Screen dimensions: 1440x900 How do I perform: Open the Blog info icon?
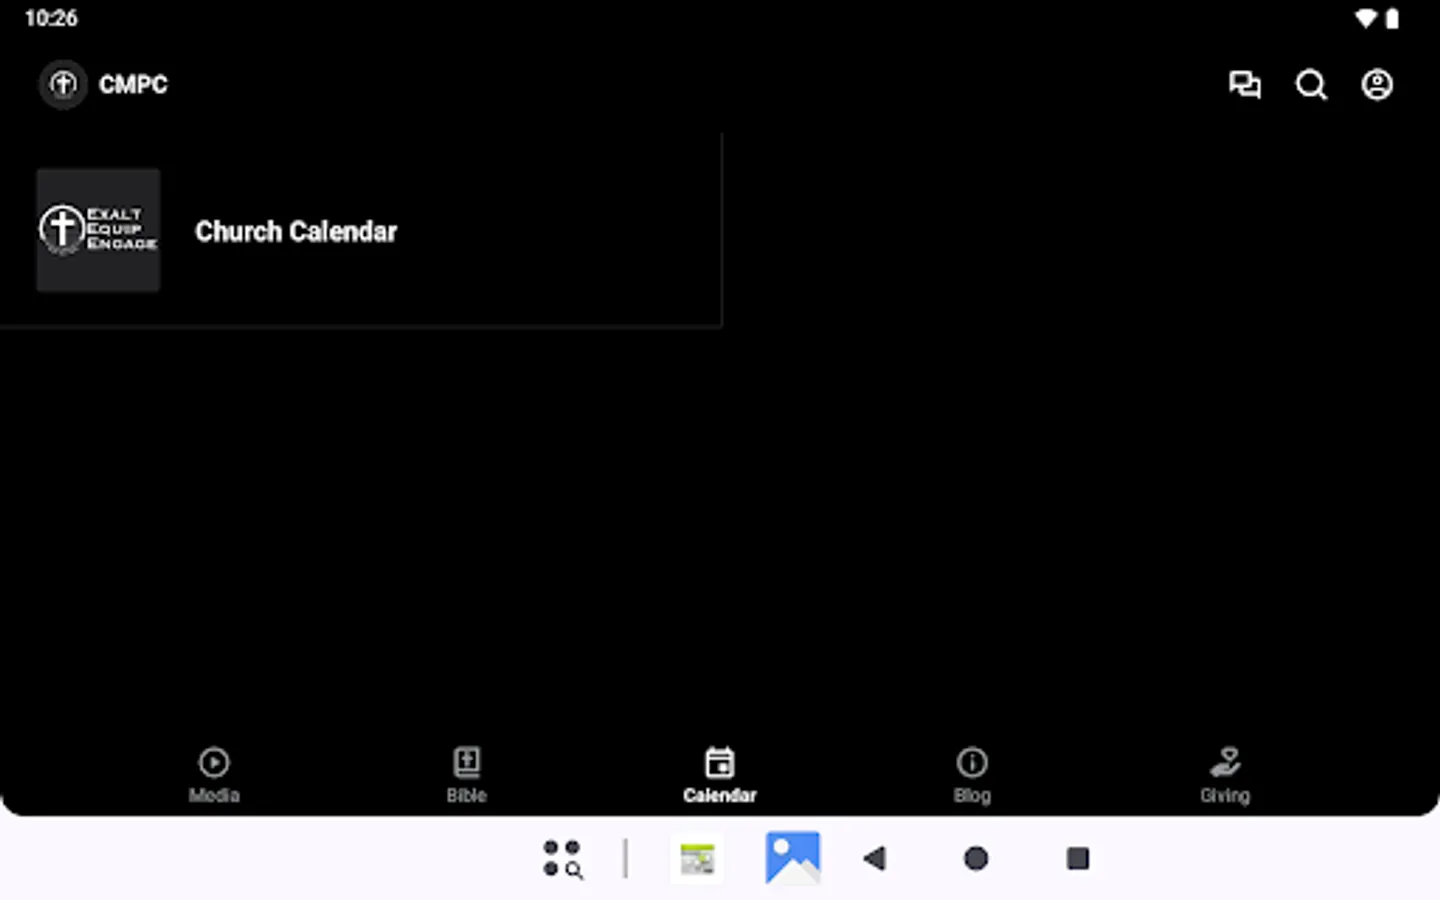pos(972,762)
